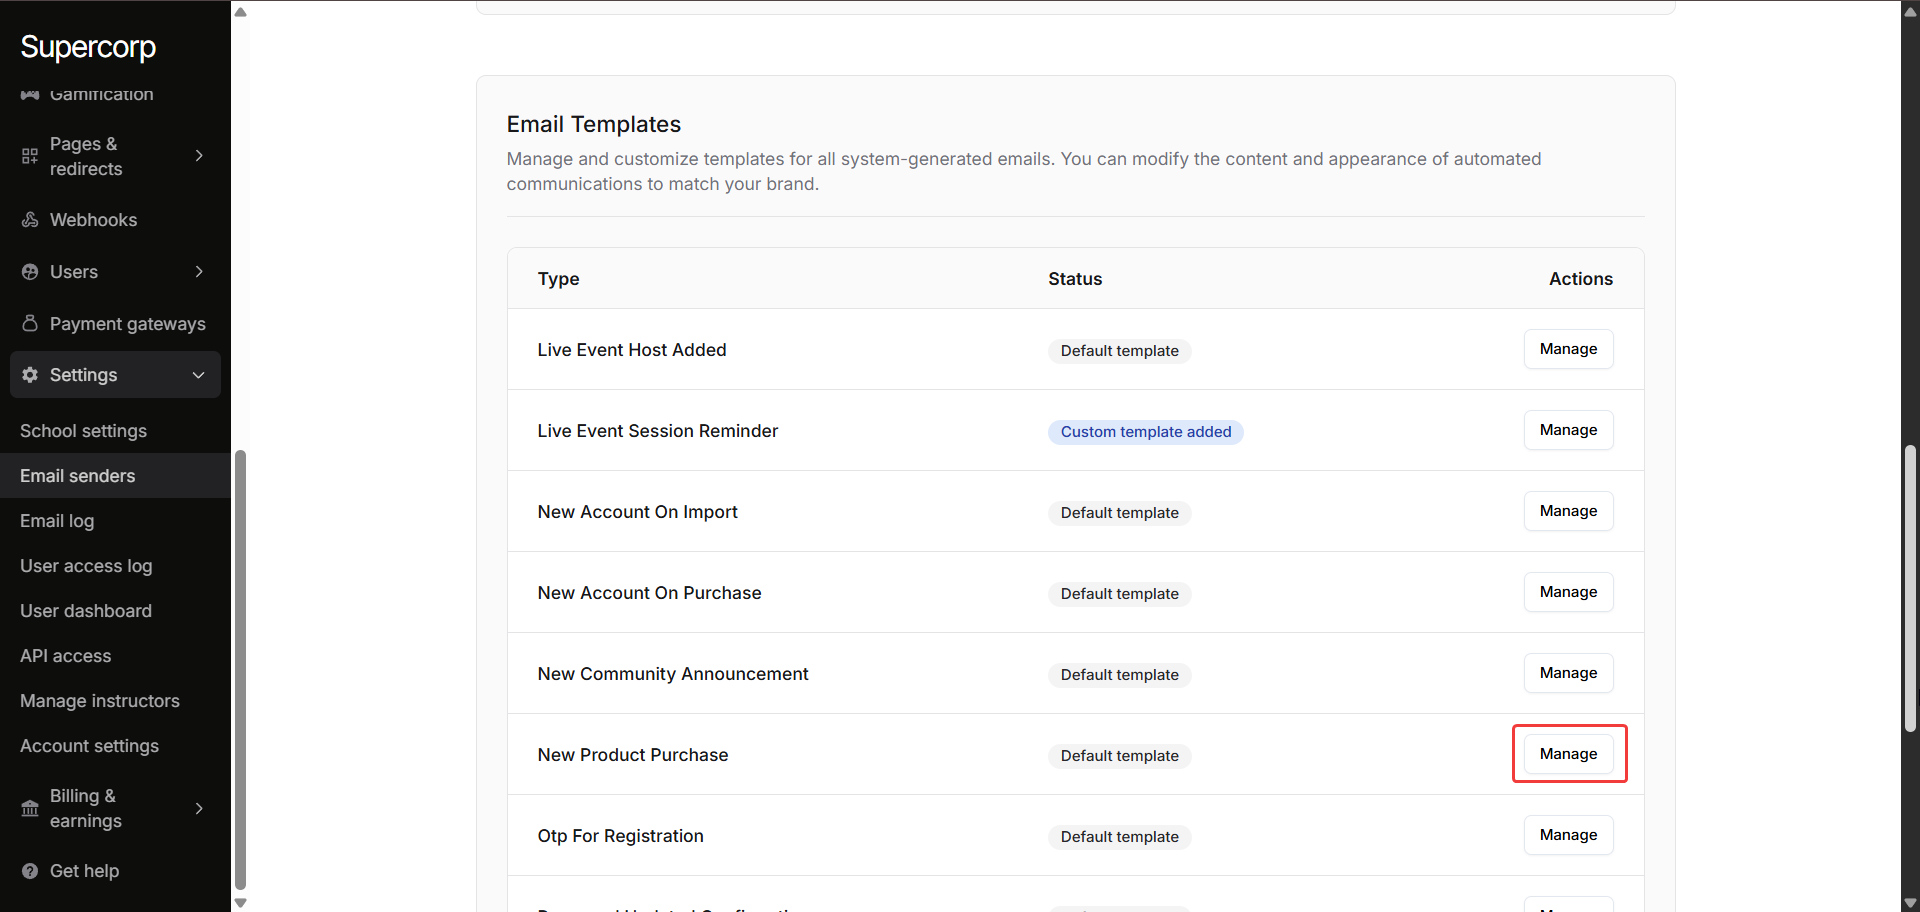Click the Webhooks icon in sidebar
1920x912 pixels.
pyautogui.click(x=30, y=220)
